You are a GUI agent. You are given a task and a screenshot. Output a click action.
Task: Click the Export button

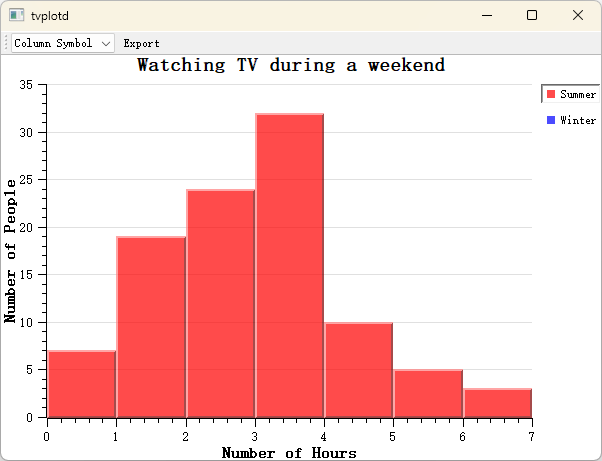coord(141,43)
